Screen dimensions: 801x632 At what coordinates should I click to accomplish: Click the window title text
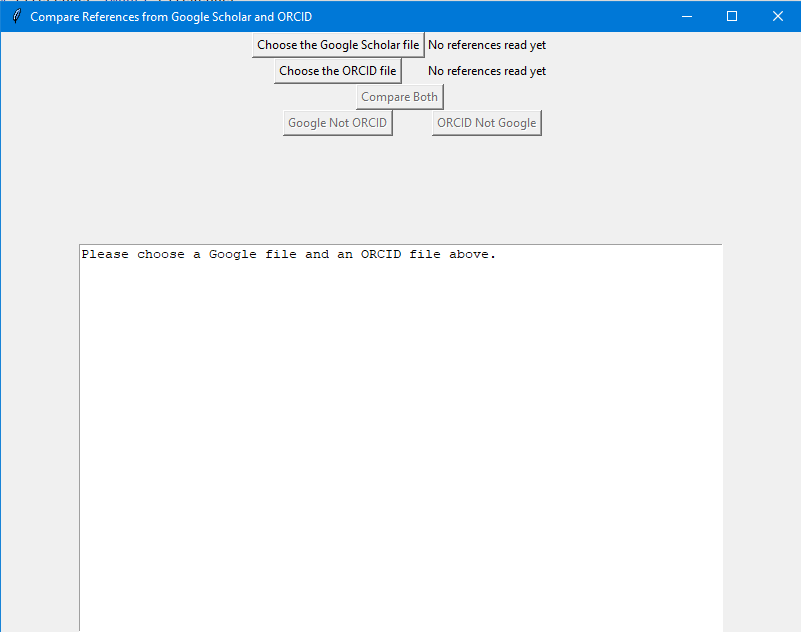click(x=171, y=17)
